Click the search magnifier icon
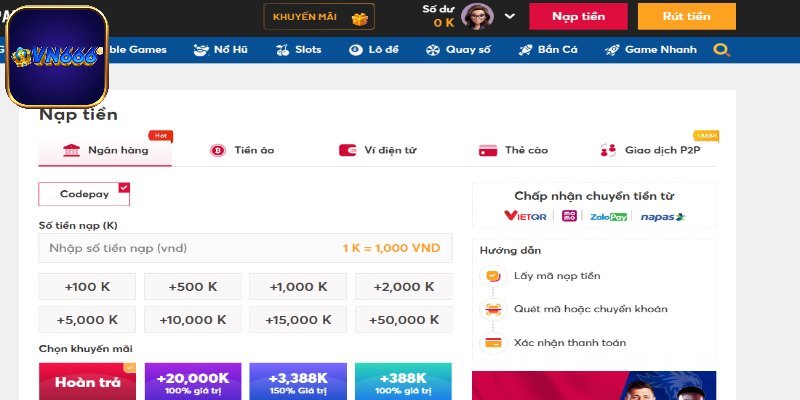Viewport: 800px width, 400px height. click(721, 50)
